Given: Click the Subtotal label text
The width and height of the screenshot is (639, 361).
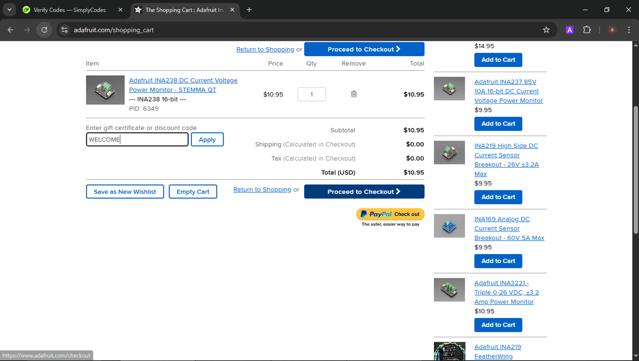Looking at the screenshot, I should tap(343, 130).
